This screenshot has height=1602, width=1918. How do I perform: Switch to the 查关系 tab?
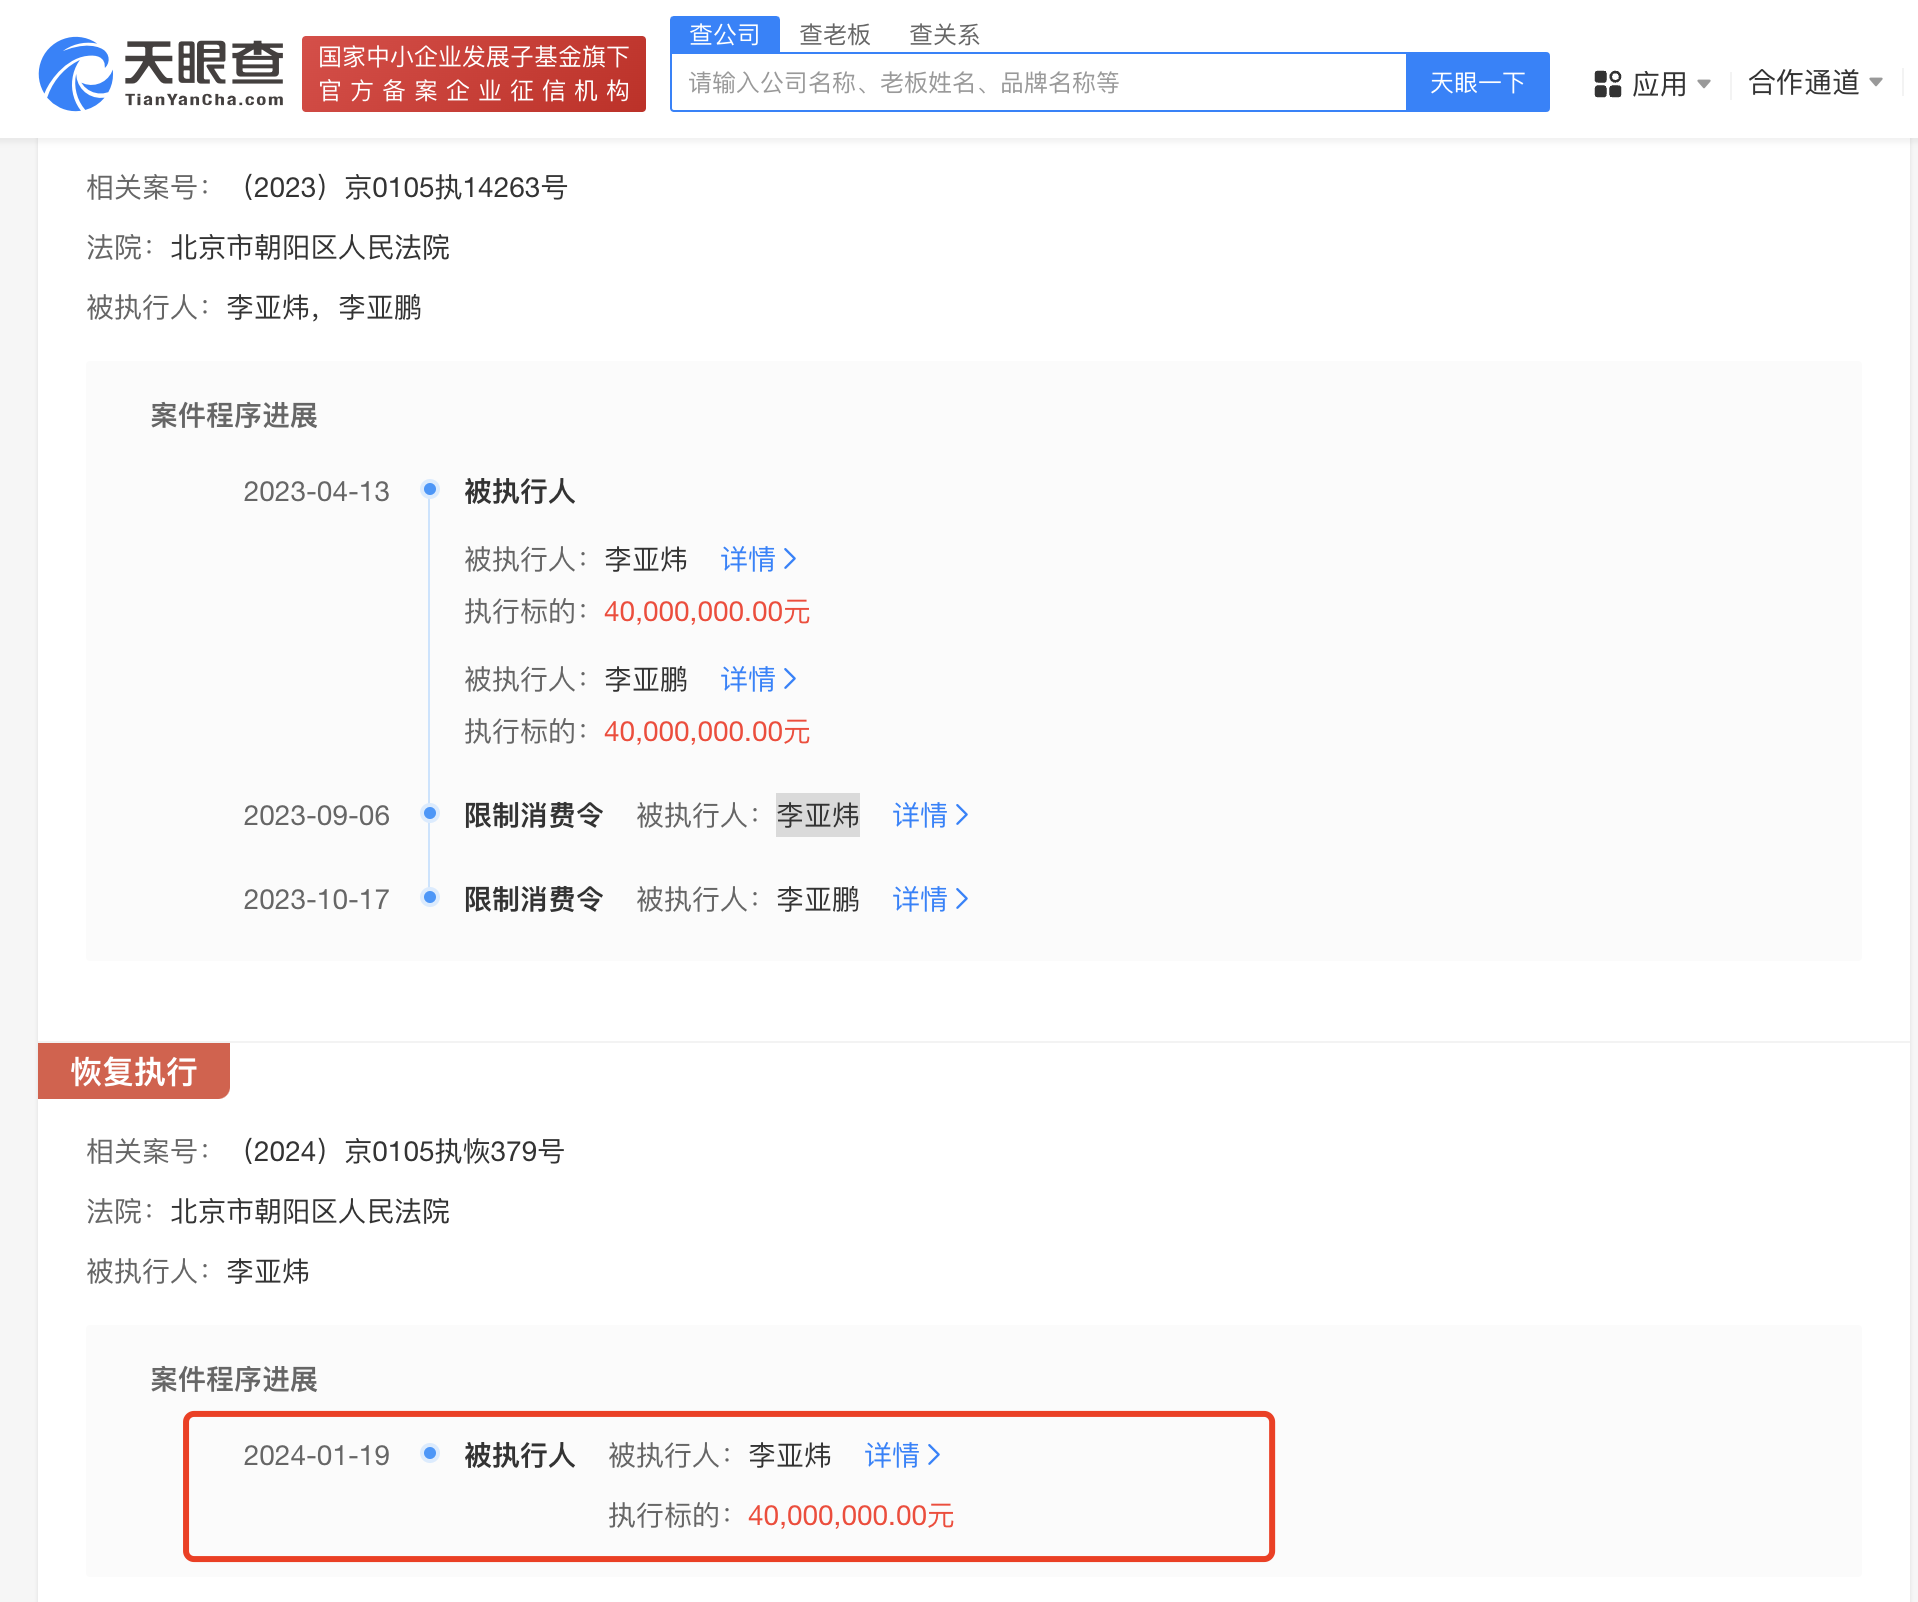tap(944, 34)
